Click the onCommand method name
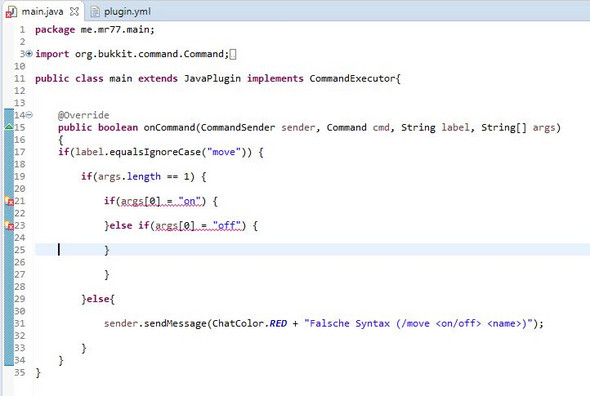Image resolution: width=590 pixels, height=396 pixels. 169,128
